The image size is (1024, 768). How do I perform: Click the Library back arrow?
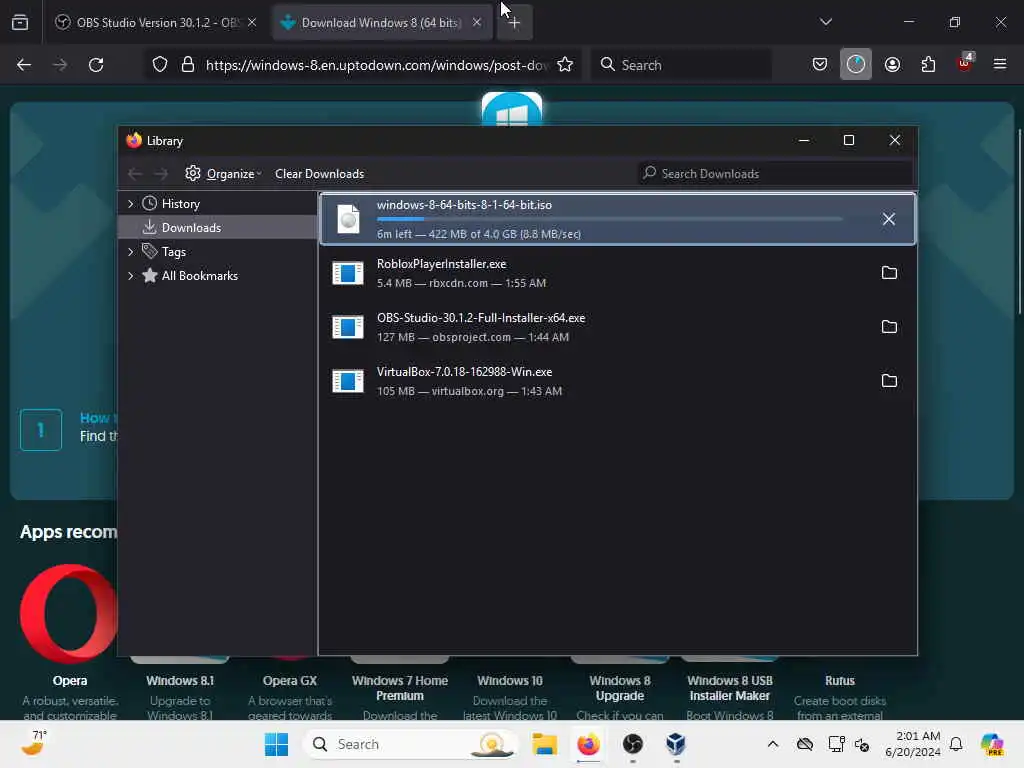pyautogui.click(x=135, y=174)
